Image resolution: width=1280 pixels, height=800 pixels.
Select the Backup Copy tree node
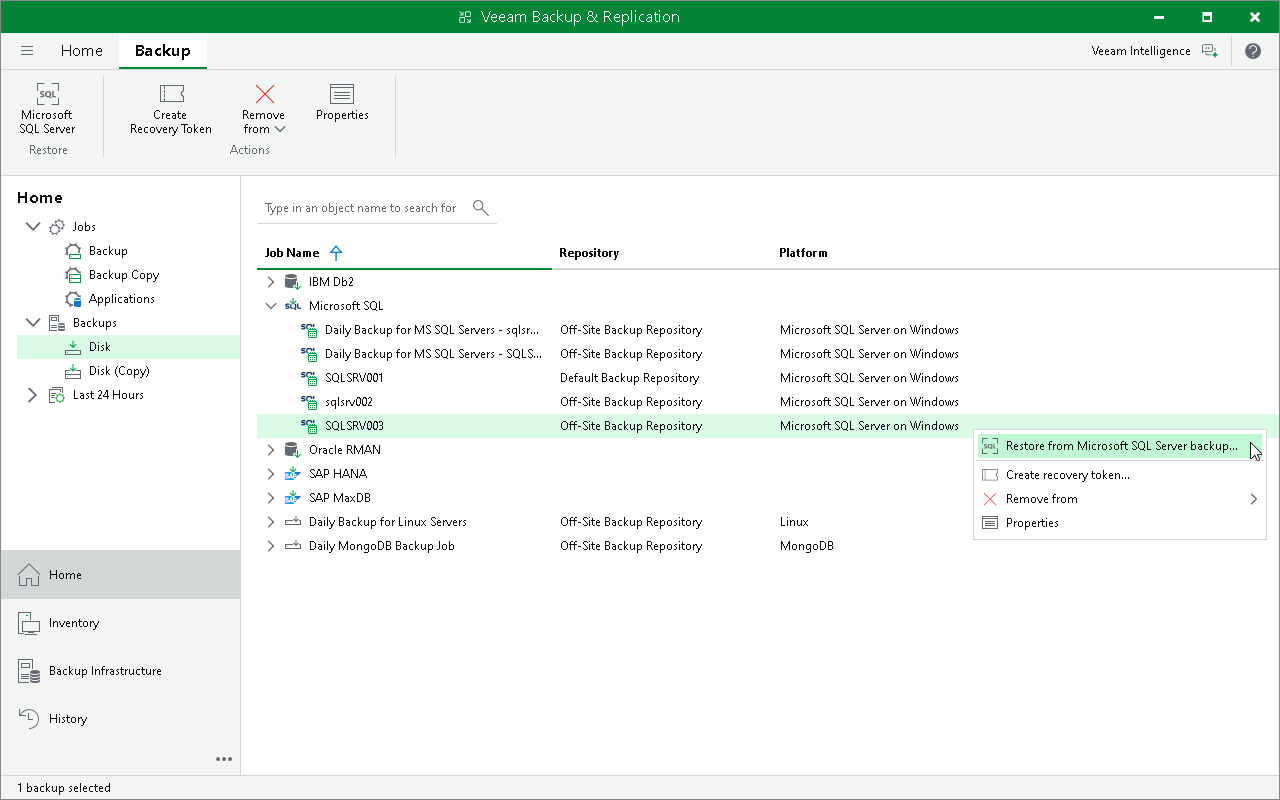click(124, 275)
